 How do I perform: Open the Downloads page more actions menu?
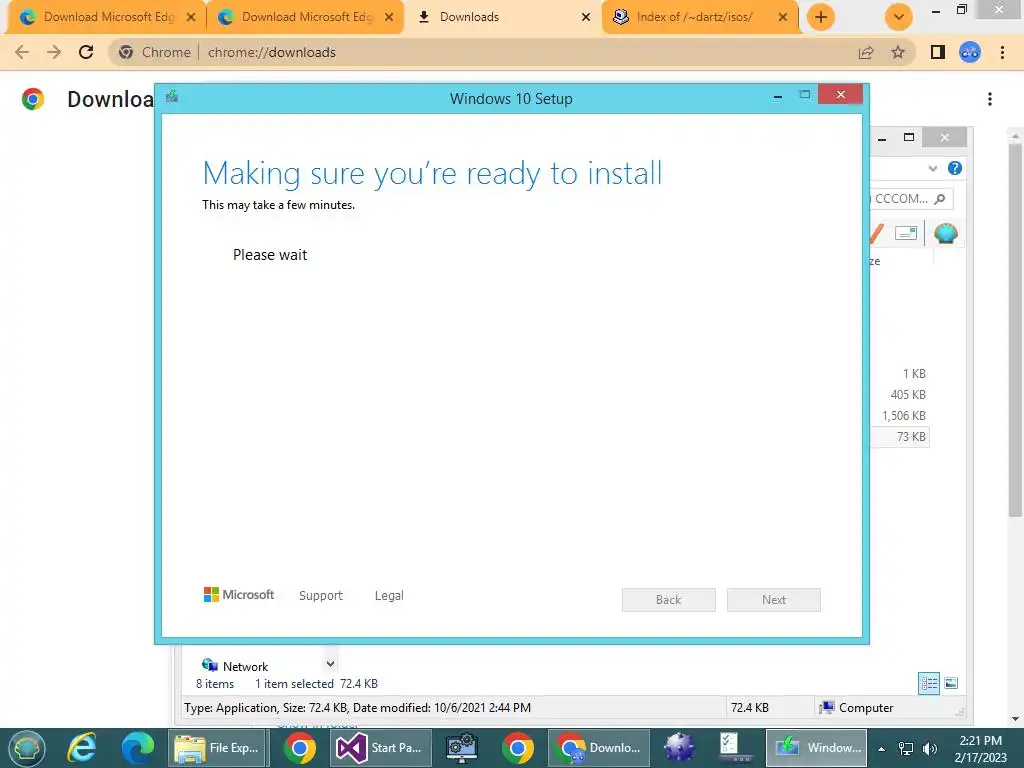click(990, 99)
